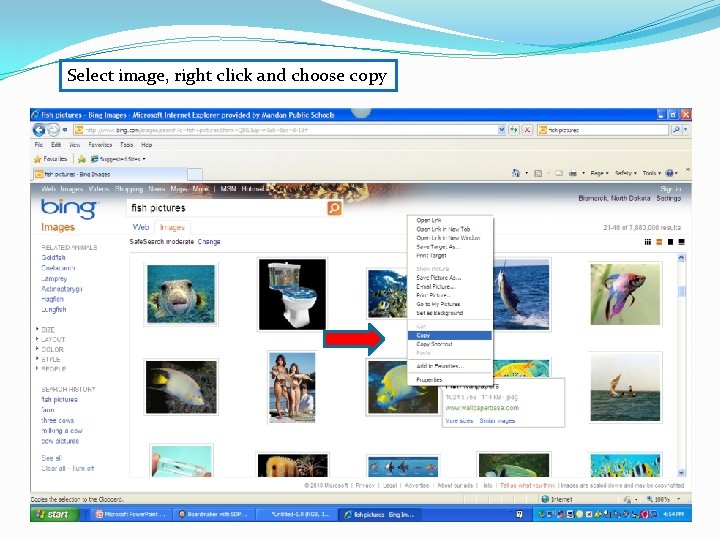Switch to the Web results tab
Image resolution: width=720 pixels, height=540 pixels.
coord(141,227)
